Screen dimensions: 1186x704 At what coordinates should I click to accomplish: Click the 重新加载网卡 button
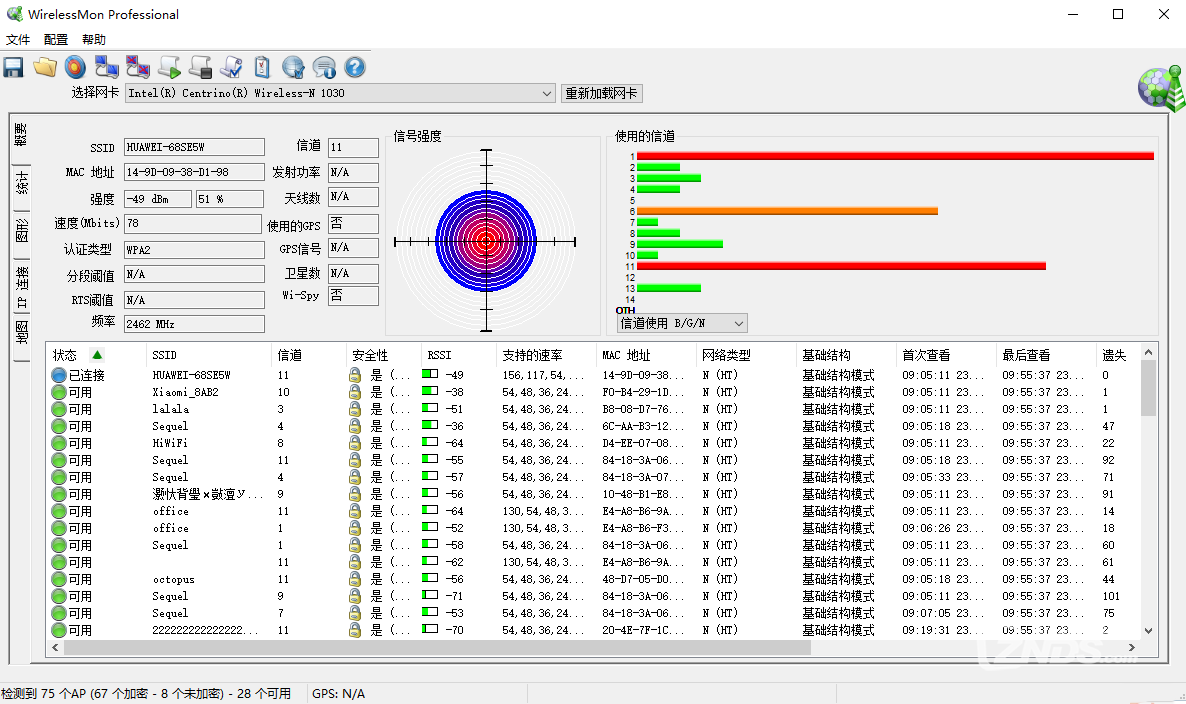601,93
